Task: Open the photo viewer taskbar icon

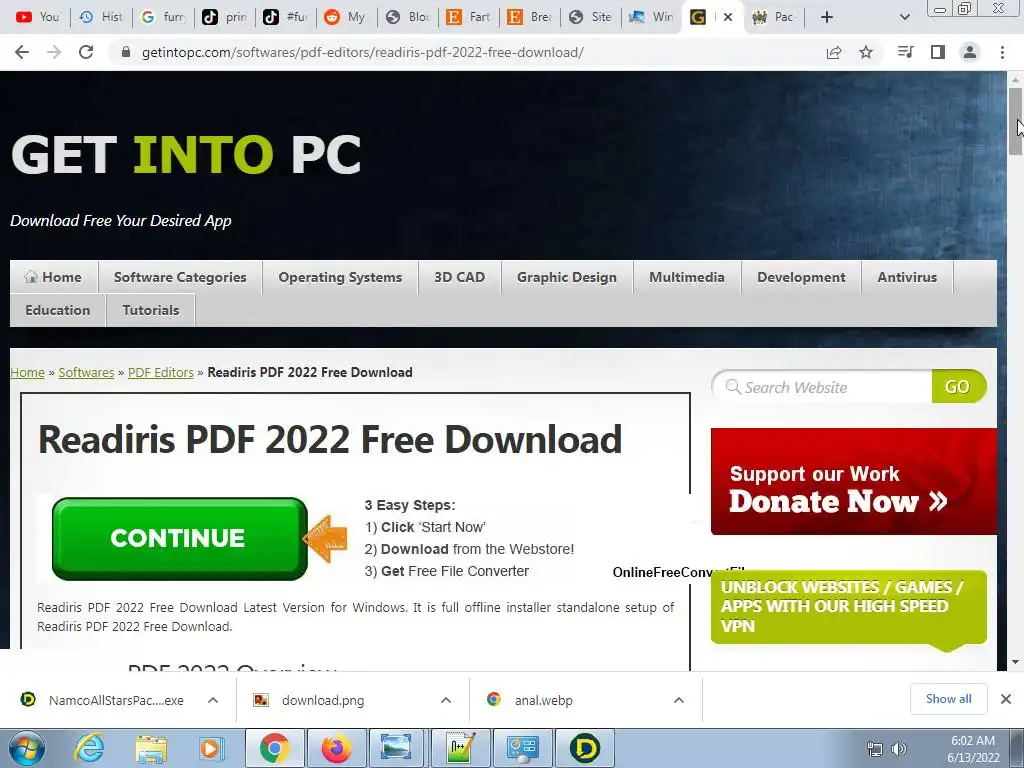Action: (396, 748)
